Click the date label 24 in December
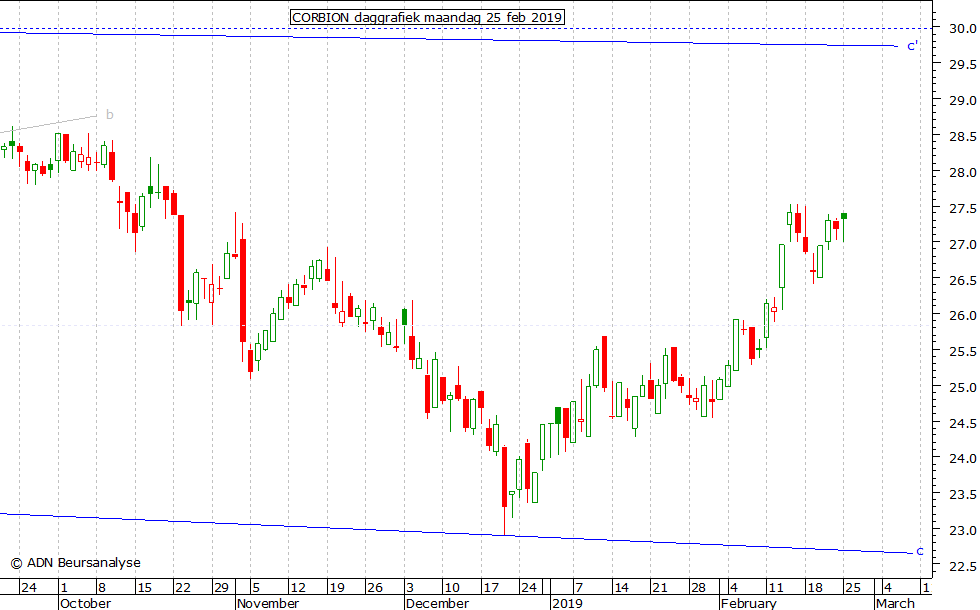Screen dimensions: 980x610 (529, 588)
